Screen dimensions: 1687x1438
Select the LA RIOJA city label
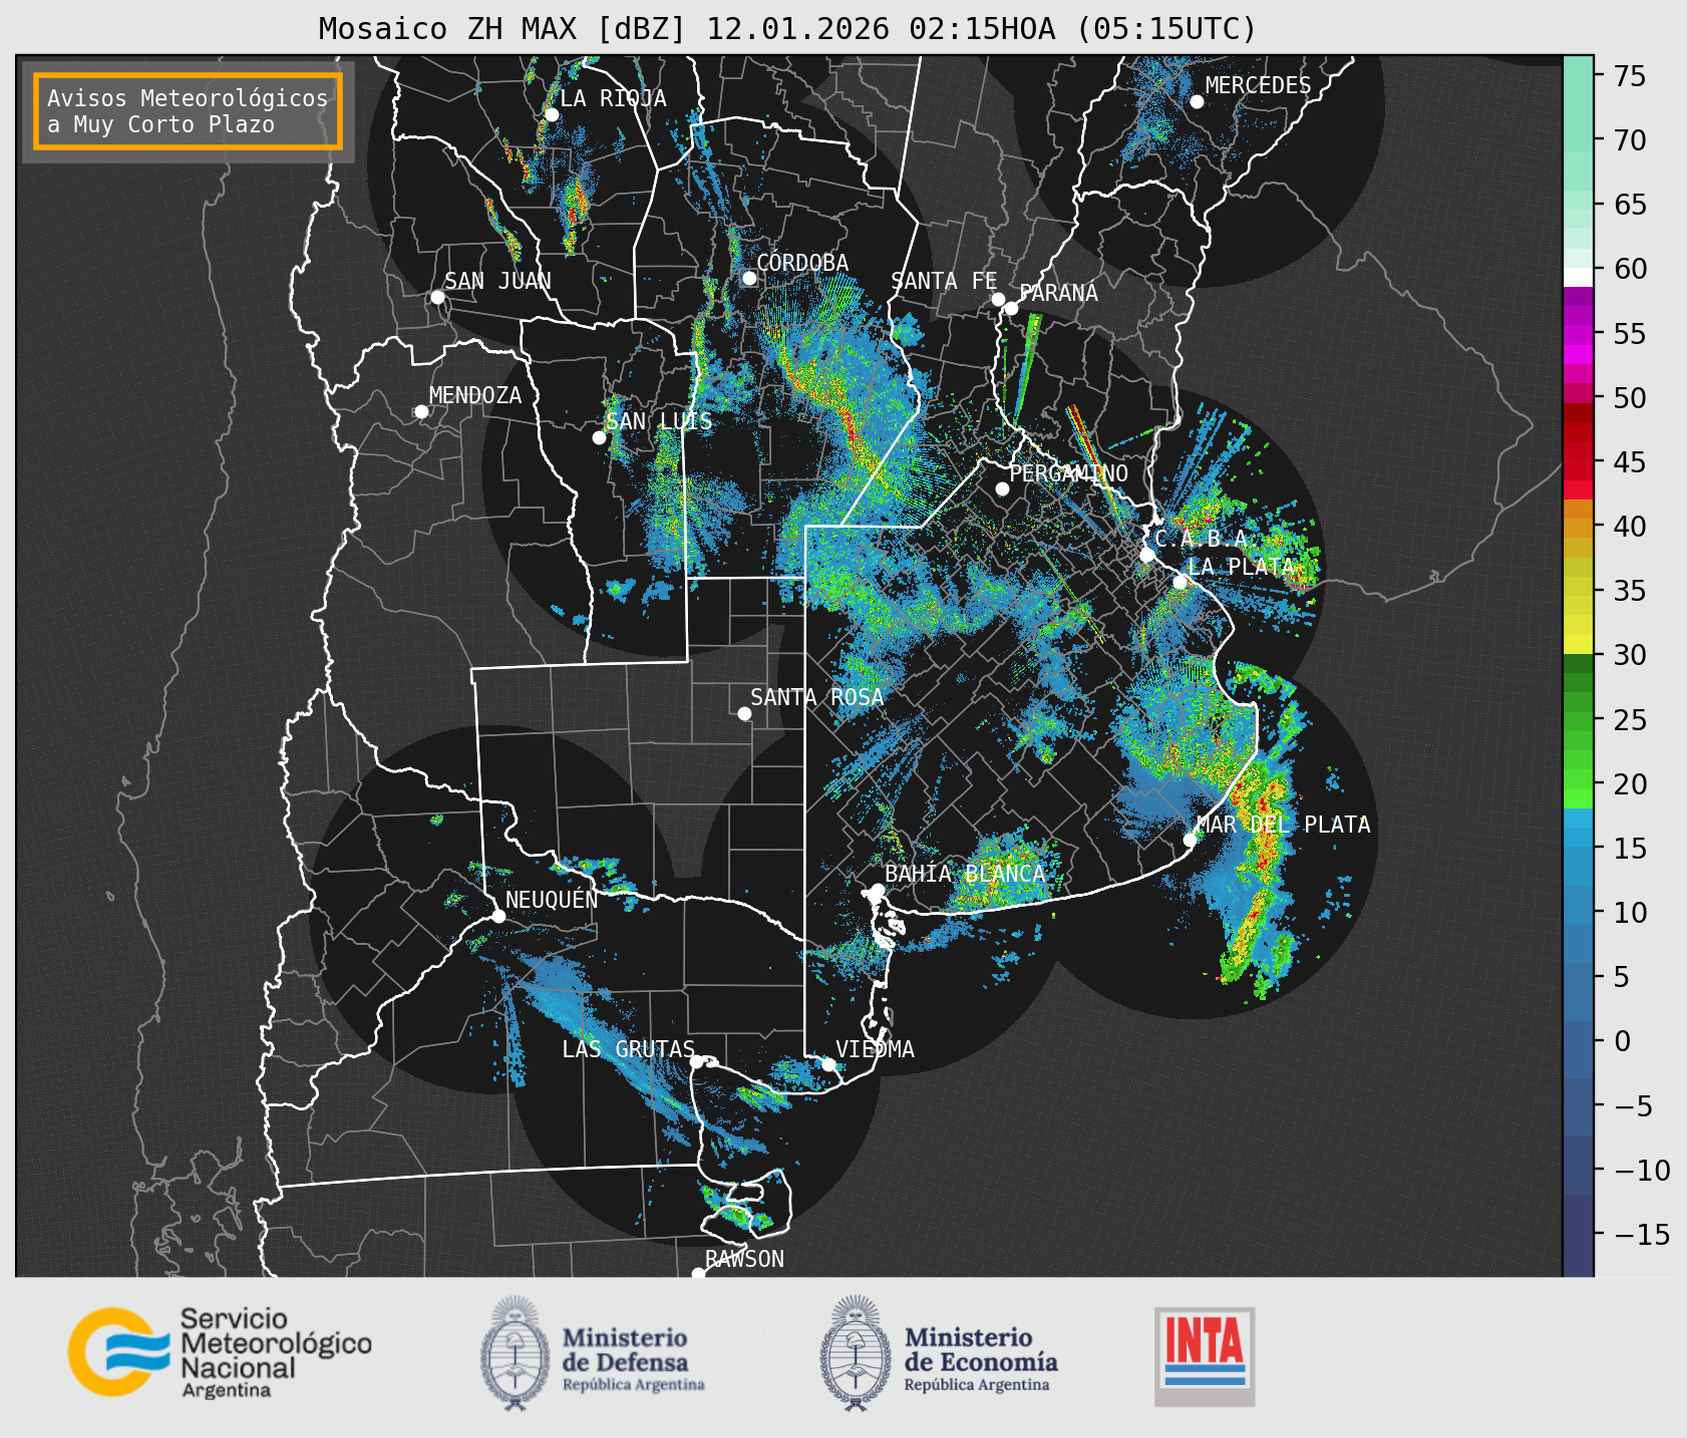613,98
